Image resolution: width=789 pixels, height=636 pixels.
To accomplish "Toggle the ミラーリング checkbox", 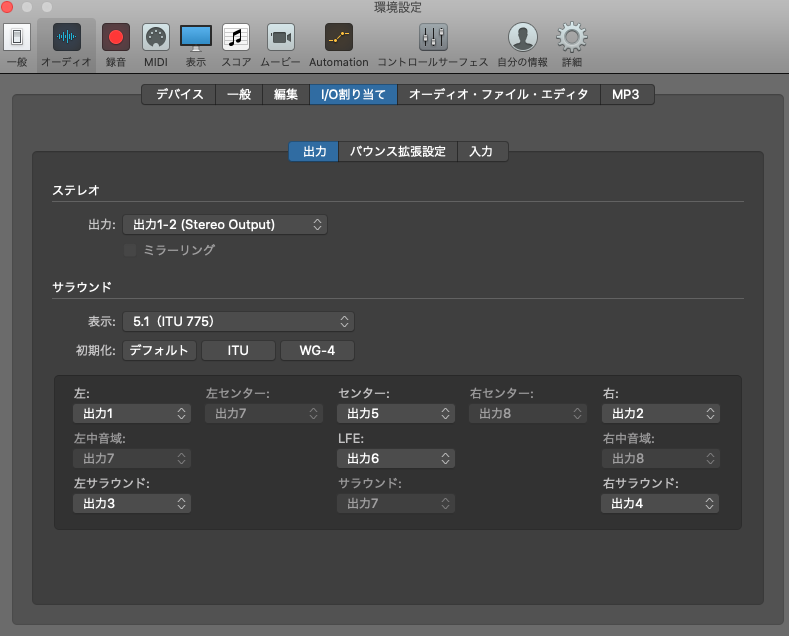I will [130, 250].
